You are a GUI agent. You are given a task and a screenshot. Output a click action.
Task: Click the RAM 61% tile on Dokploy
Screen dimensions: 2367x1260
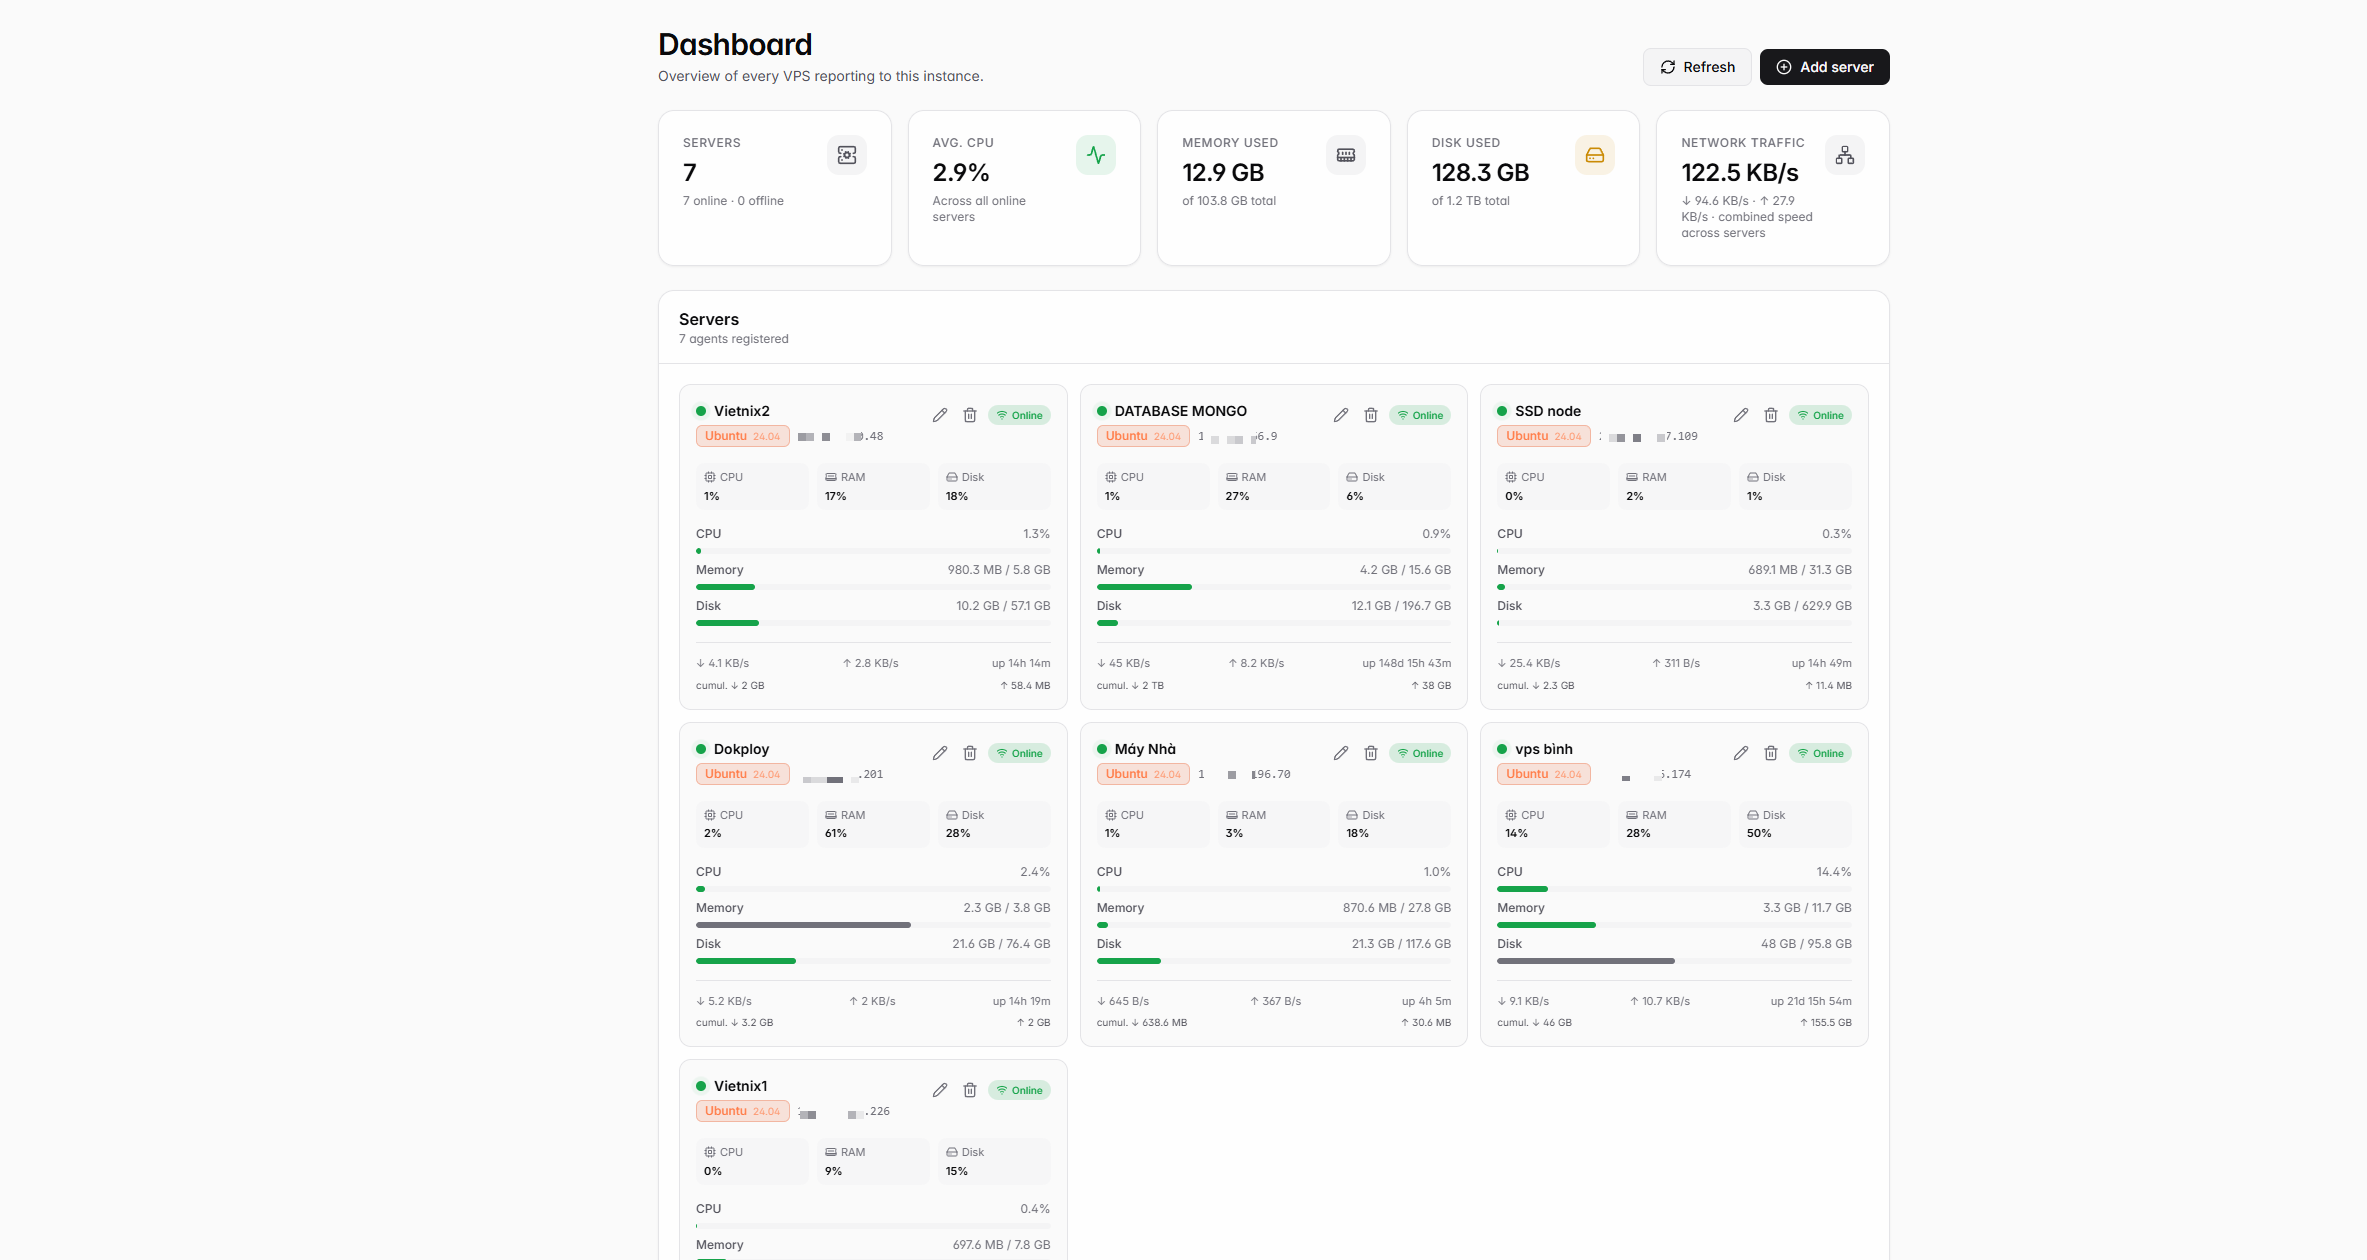click(873, 824)
